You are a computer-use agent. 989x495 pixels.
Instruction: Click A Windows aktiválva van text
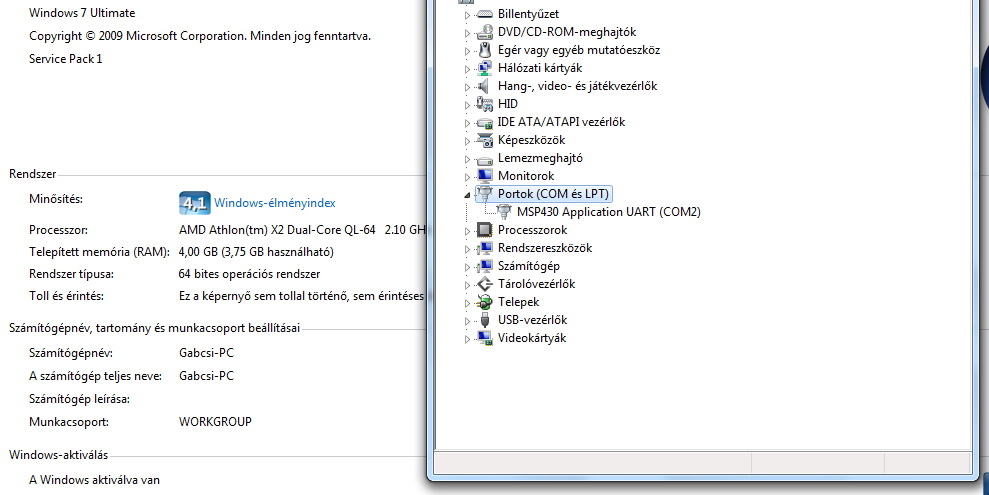(x=95, y=480)
